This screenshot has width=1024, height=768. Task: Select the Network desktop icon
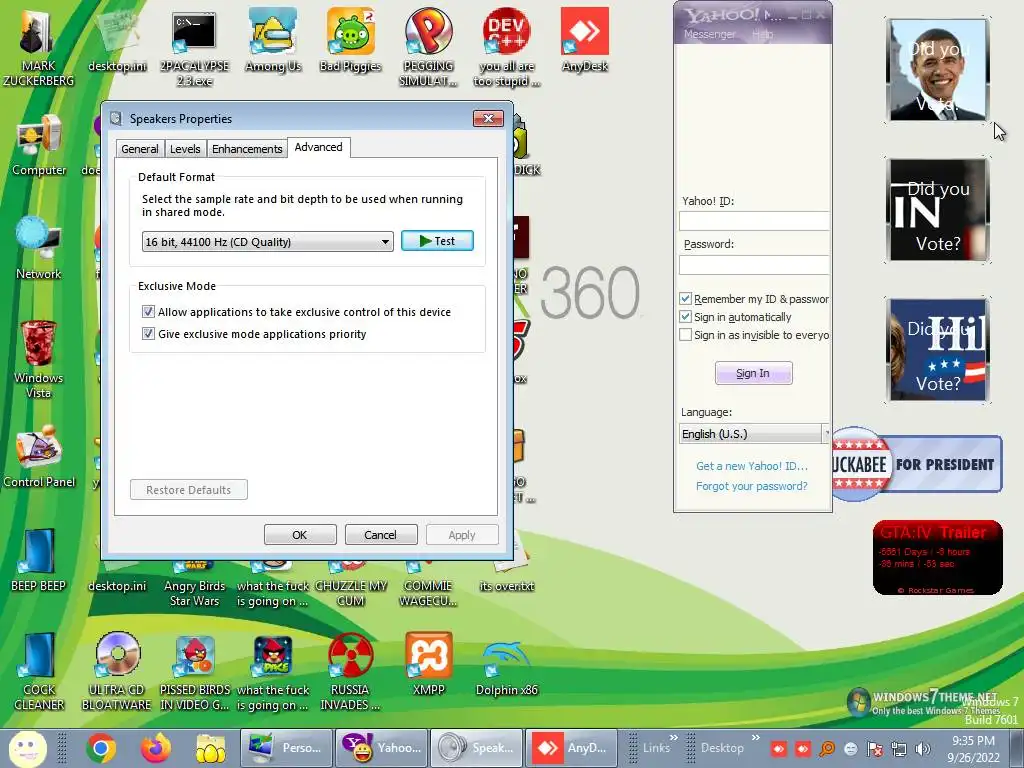click(39, 248)
